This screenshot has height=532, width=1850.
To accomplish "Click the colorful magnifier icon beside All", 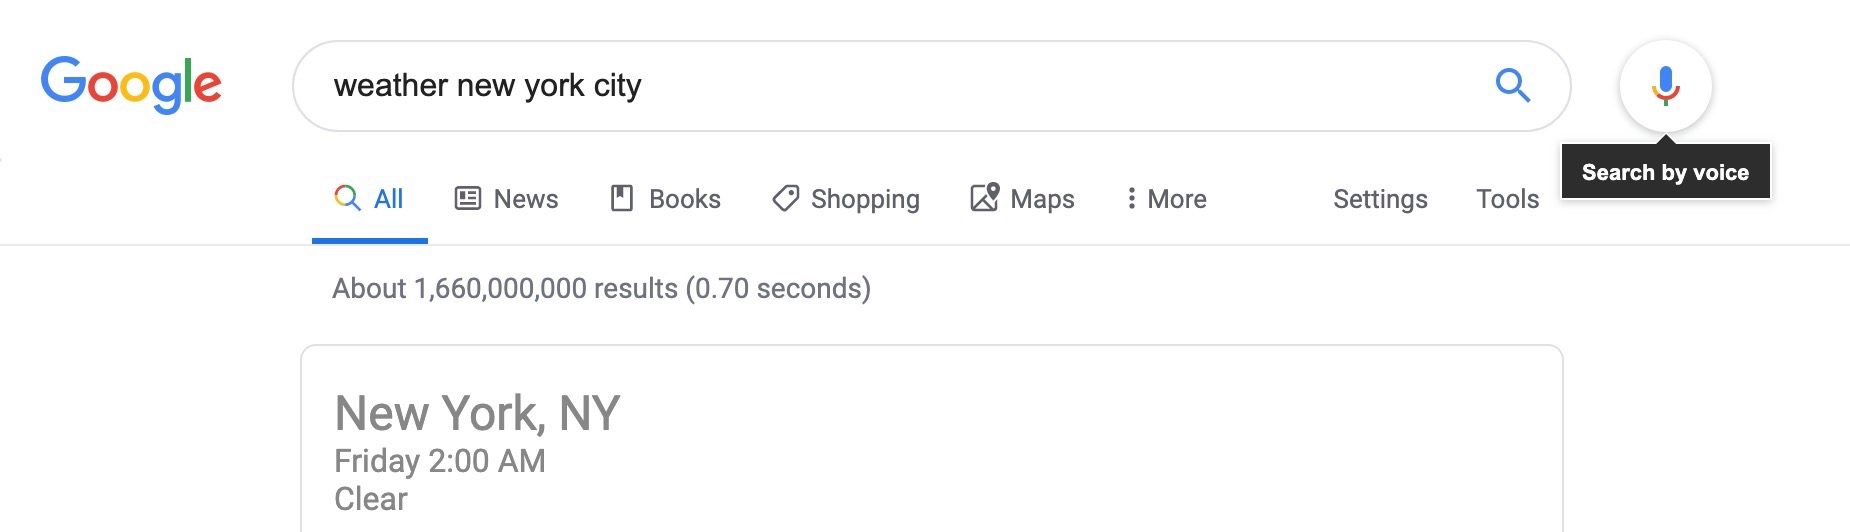I will click(347, 198).
